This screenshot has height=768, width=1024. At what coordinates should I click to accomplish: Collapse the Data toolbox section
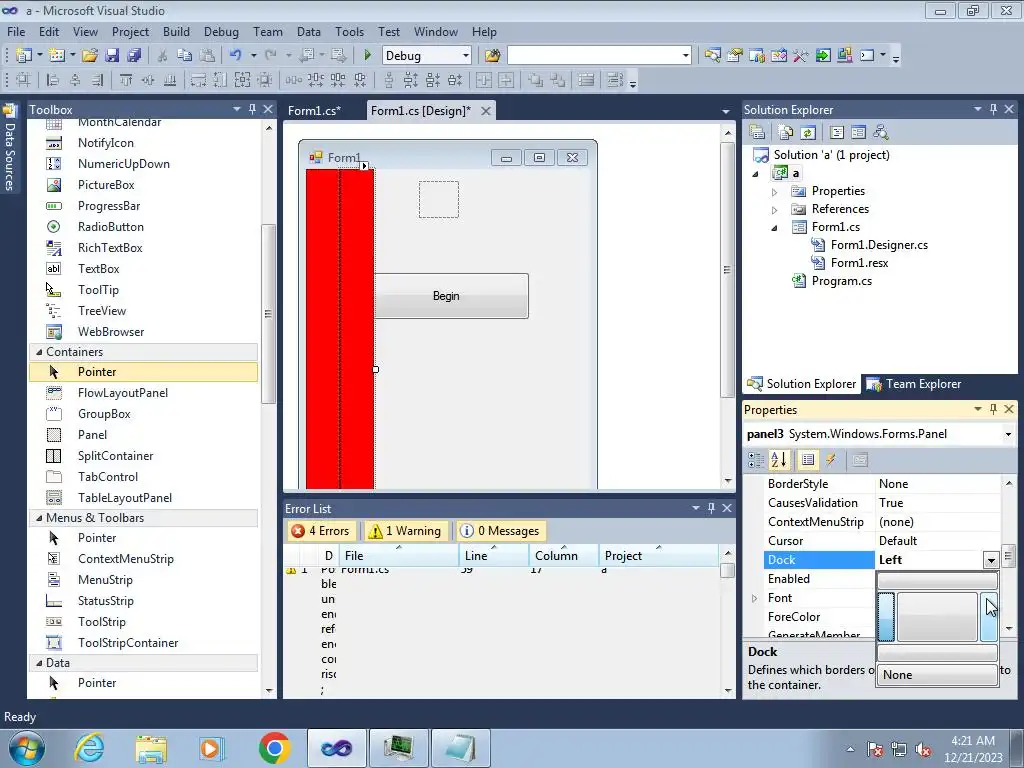point(39,663)
